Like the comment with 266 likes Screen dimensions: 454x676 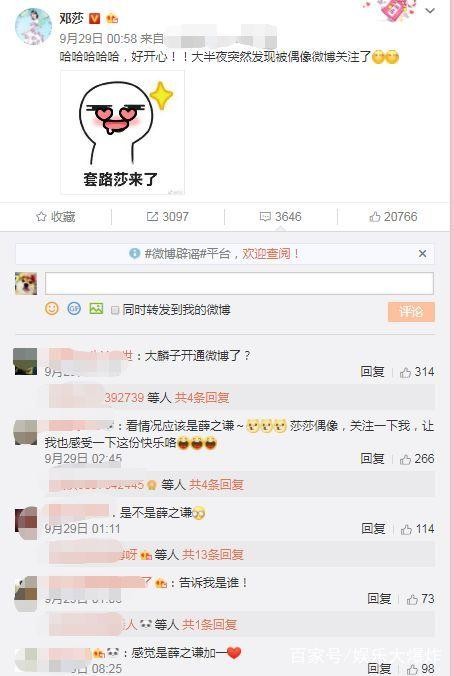tap(405, 459)
